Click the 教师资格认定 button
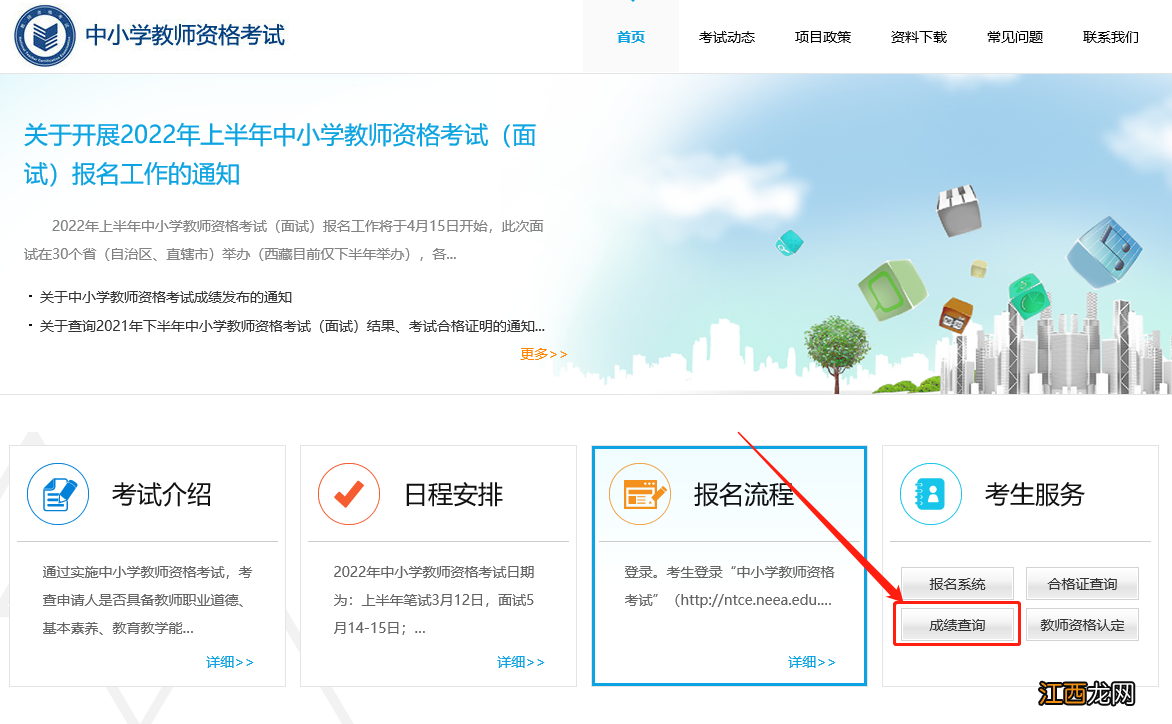The height and width of the screenshot is (724, 1172). coord(1082,623)
